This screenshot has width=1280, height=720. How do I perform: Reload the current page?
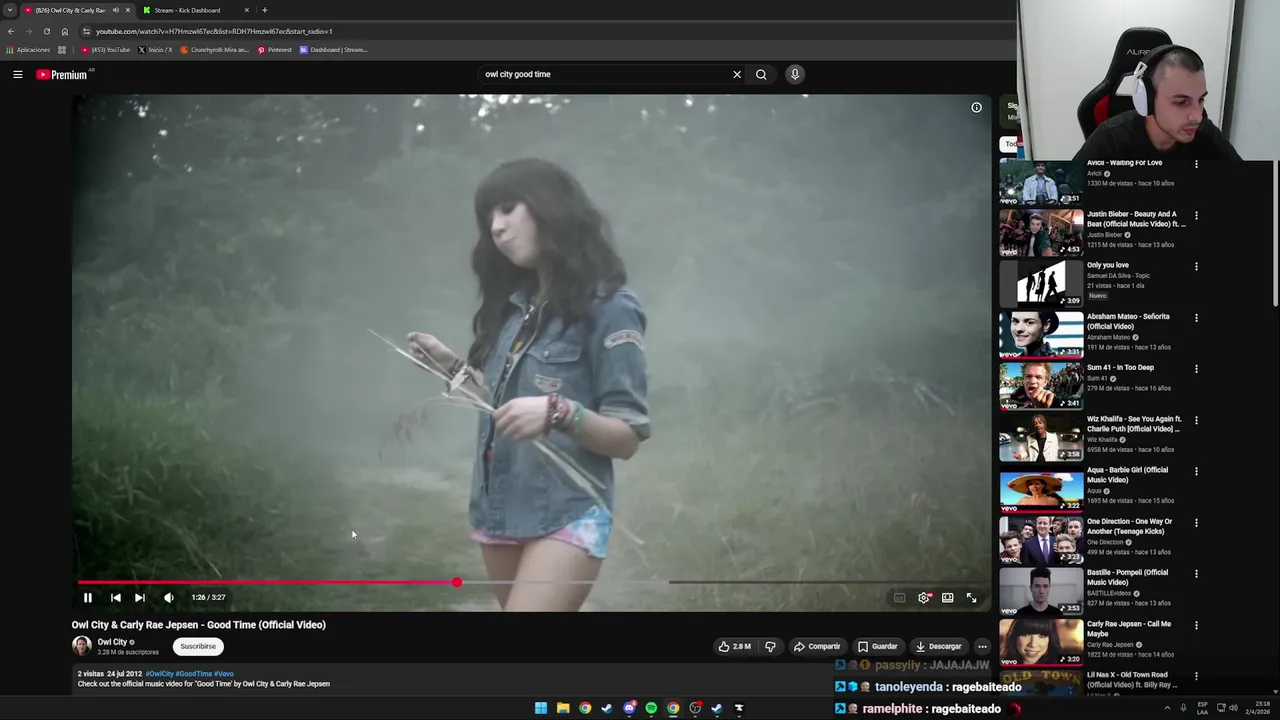[46, 31]
